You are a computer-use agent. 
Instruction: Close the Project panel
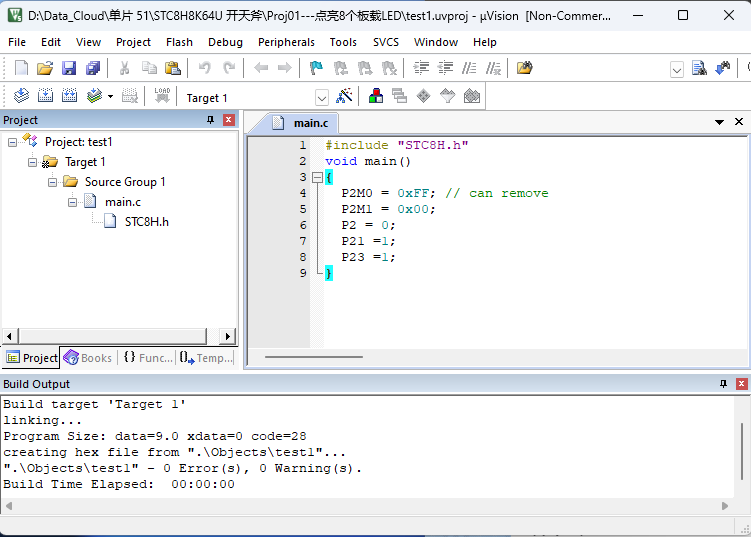tap(229, 120)
